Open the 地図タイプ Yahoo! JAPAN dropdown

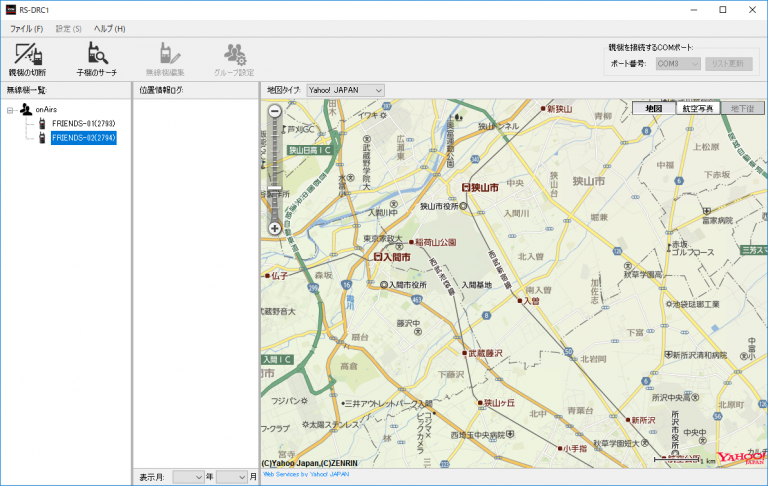(345, 90)
